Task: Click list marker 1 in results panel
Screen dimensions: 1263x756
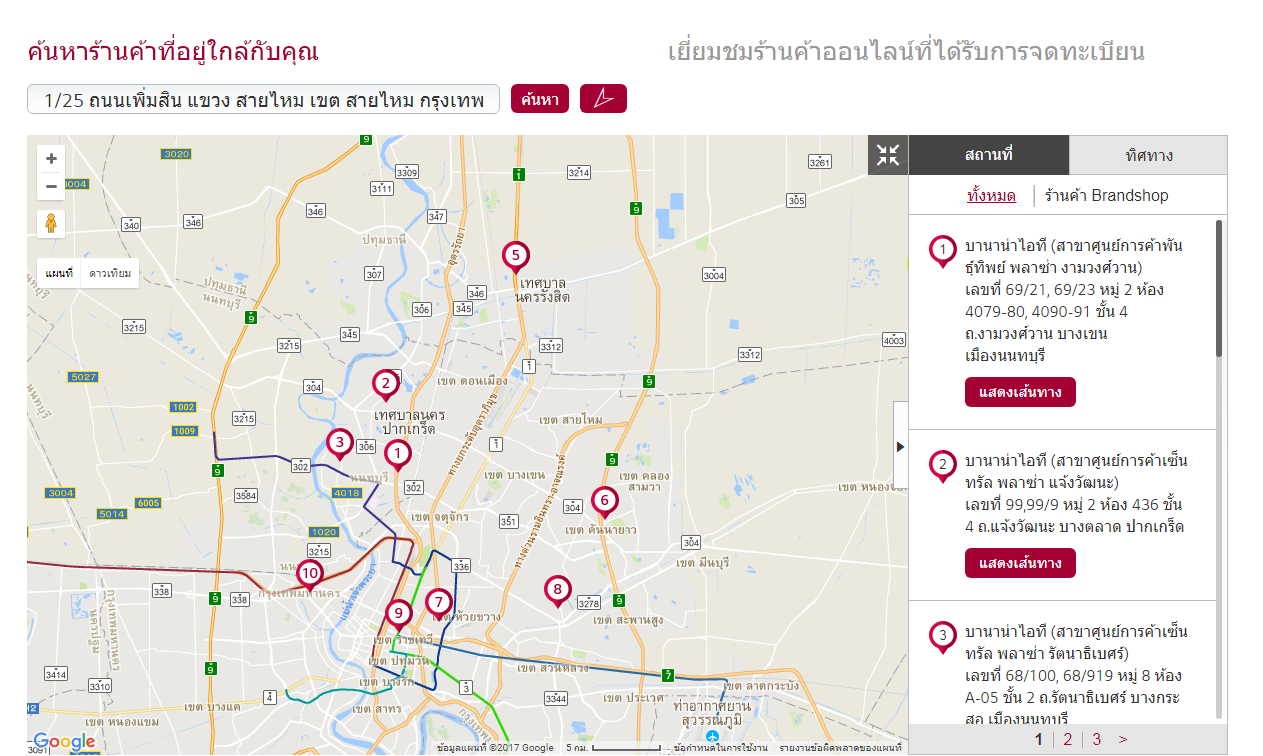Action: (942, 251)
